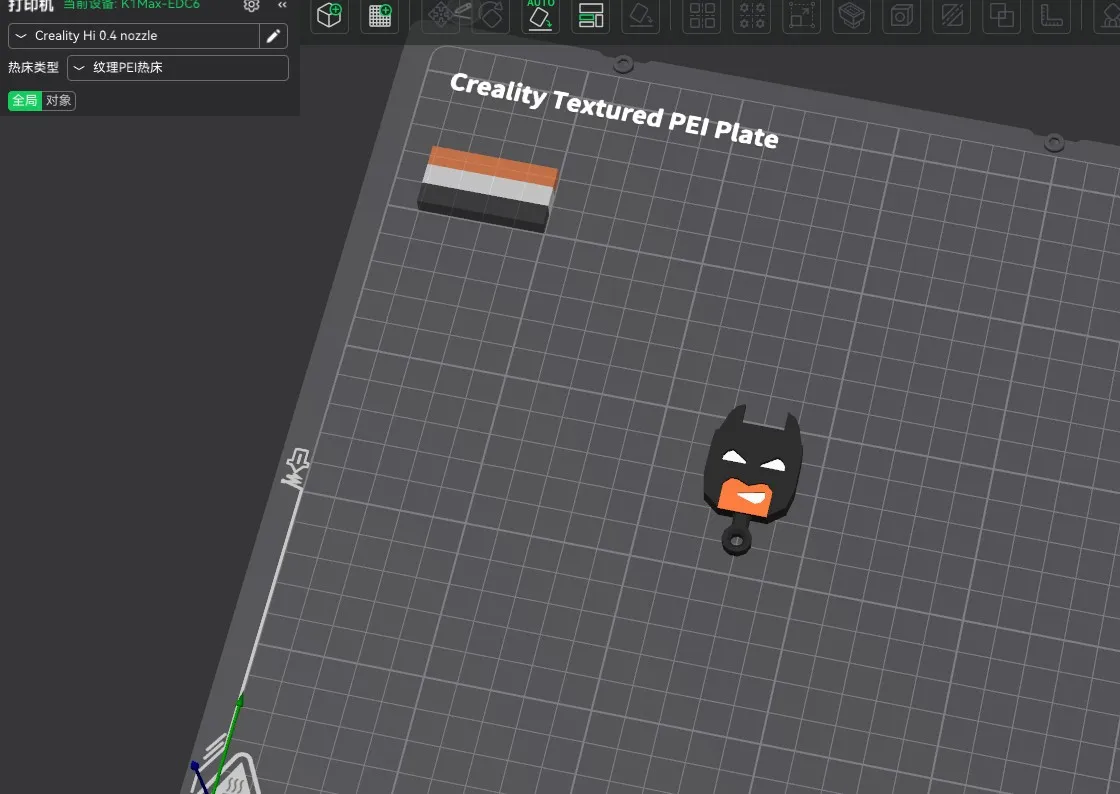Image resolution: width=1120 pixels, height=794 pixels.
Task: Click the layered box on stand icon
Action: click(852, 15)
